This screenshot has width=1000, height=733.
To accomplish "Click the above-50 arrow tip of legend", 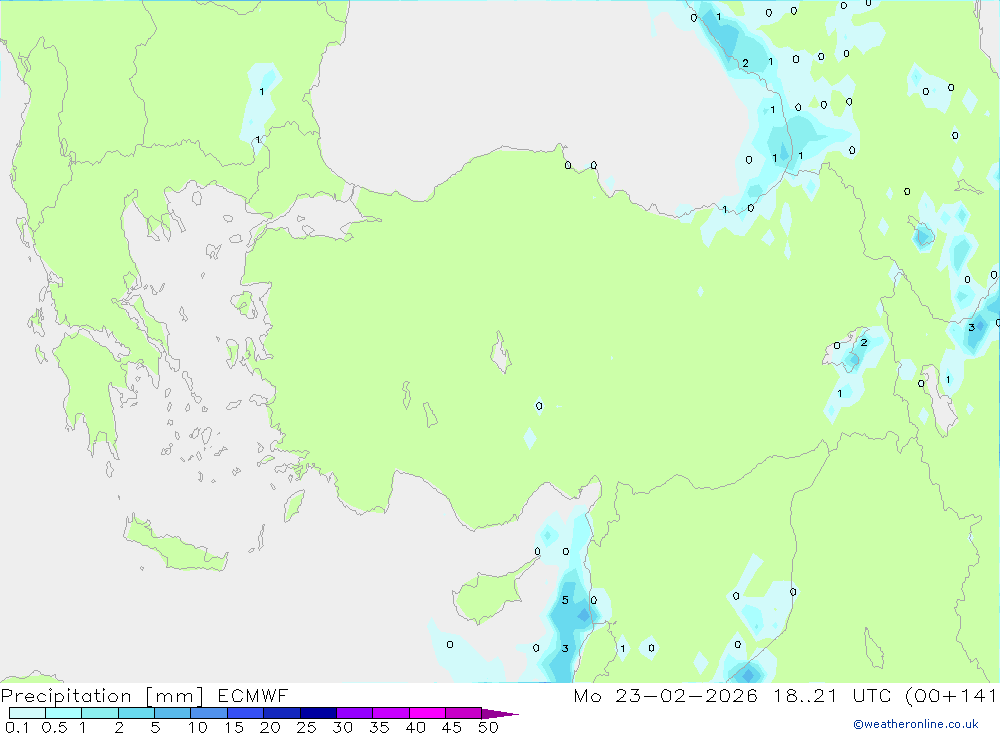I will coord(500,714).
